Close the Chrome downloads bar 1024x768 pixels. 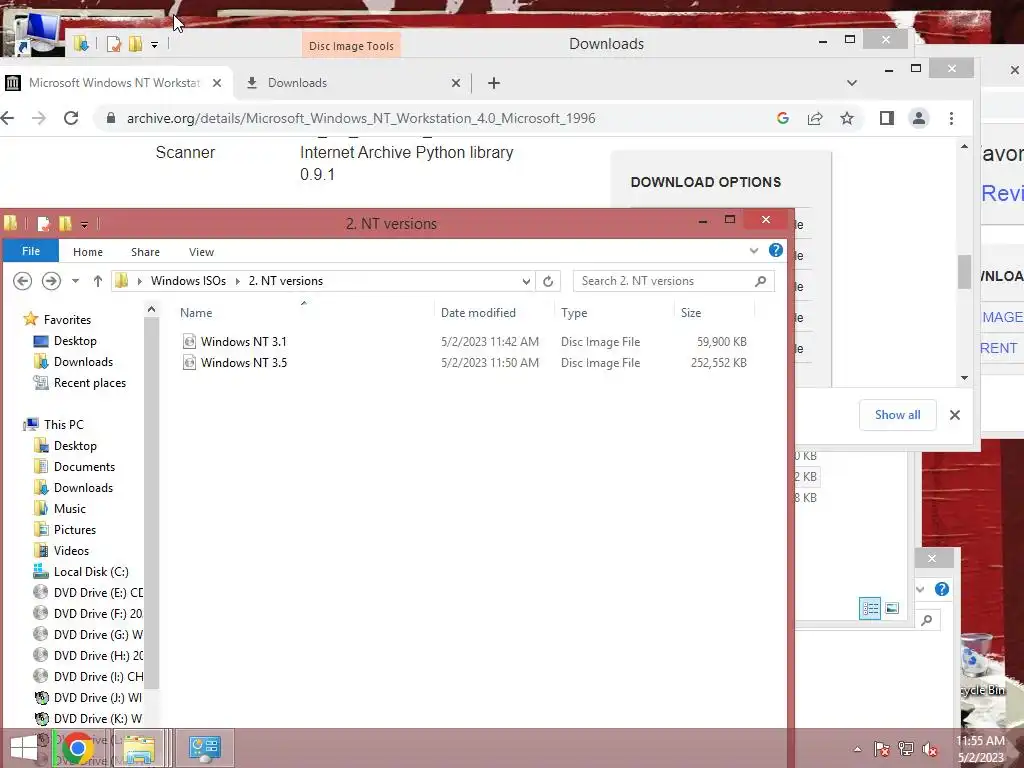click(954, 415)
